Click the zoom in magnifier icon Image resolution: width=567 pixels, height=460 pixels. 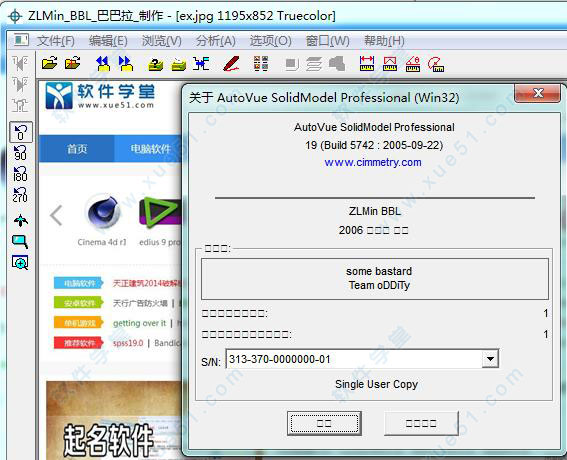(x=20, y=263)
